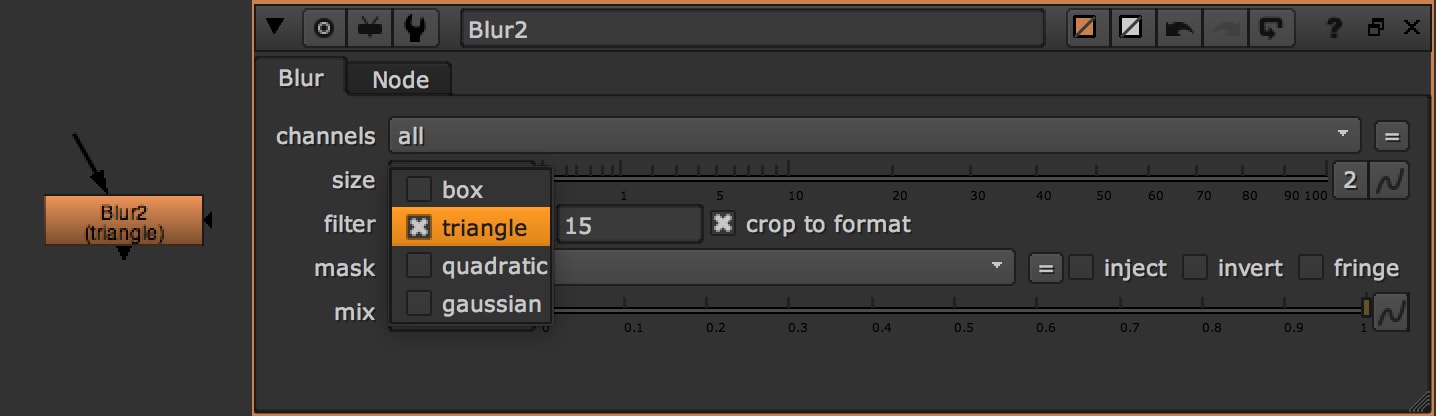
Task: Float the Blur2 properties panel
Action: click(1376, 29)
